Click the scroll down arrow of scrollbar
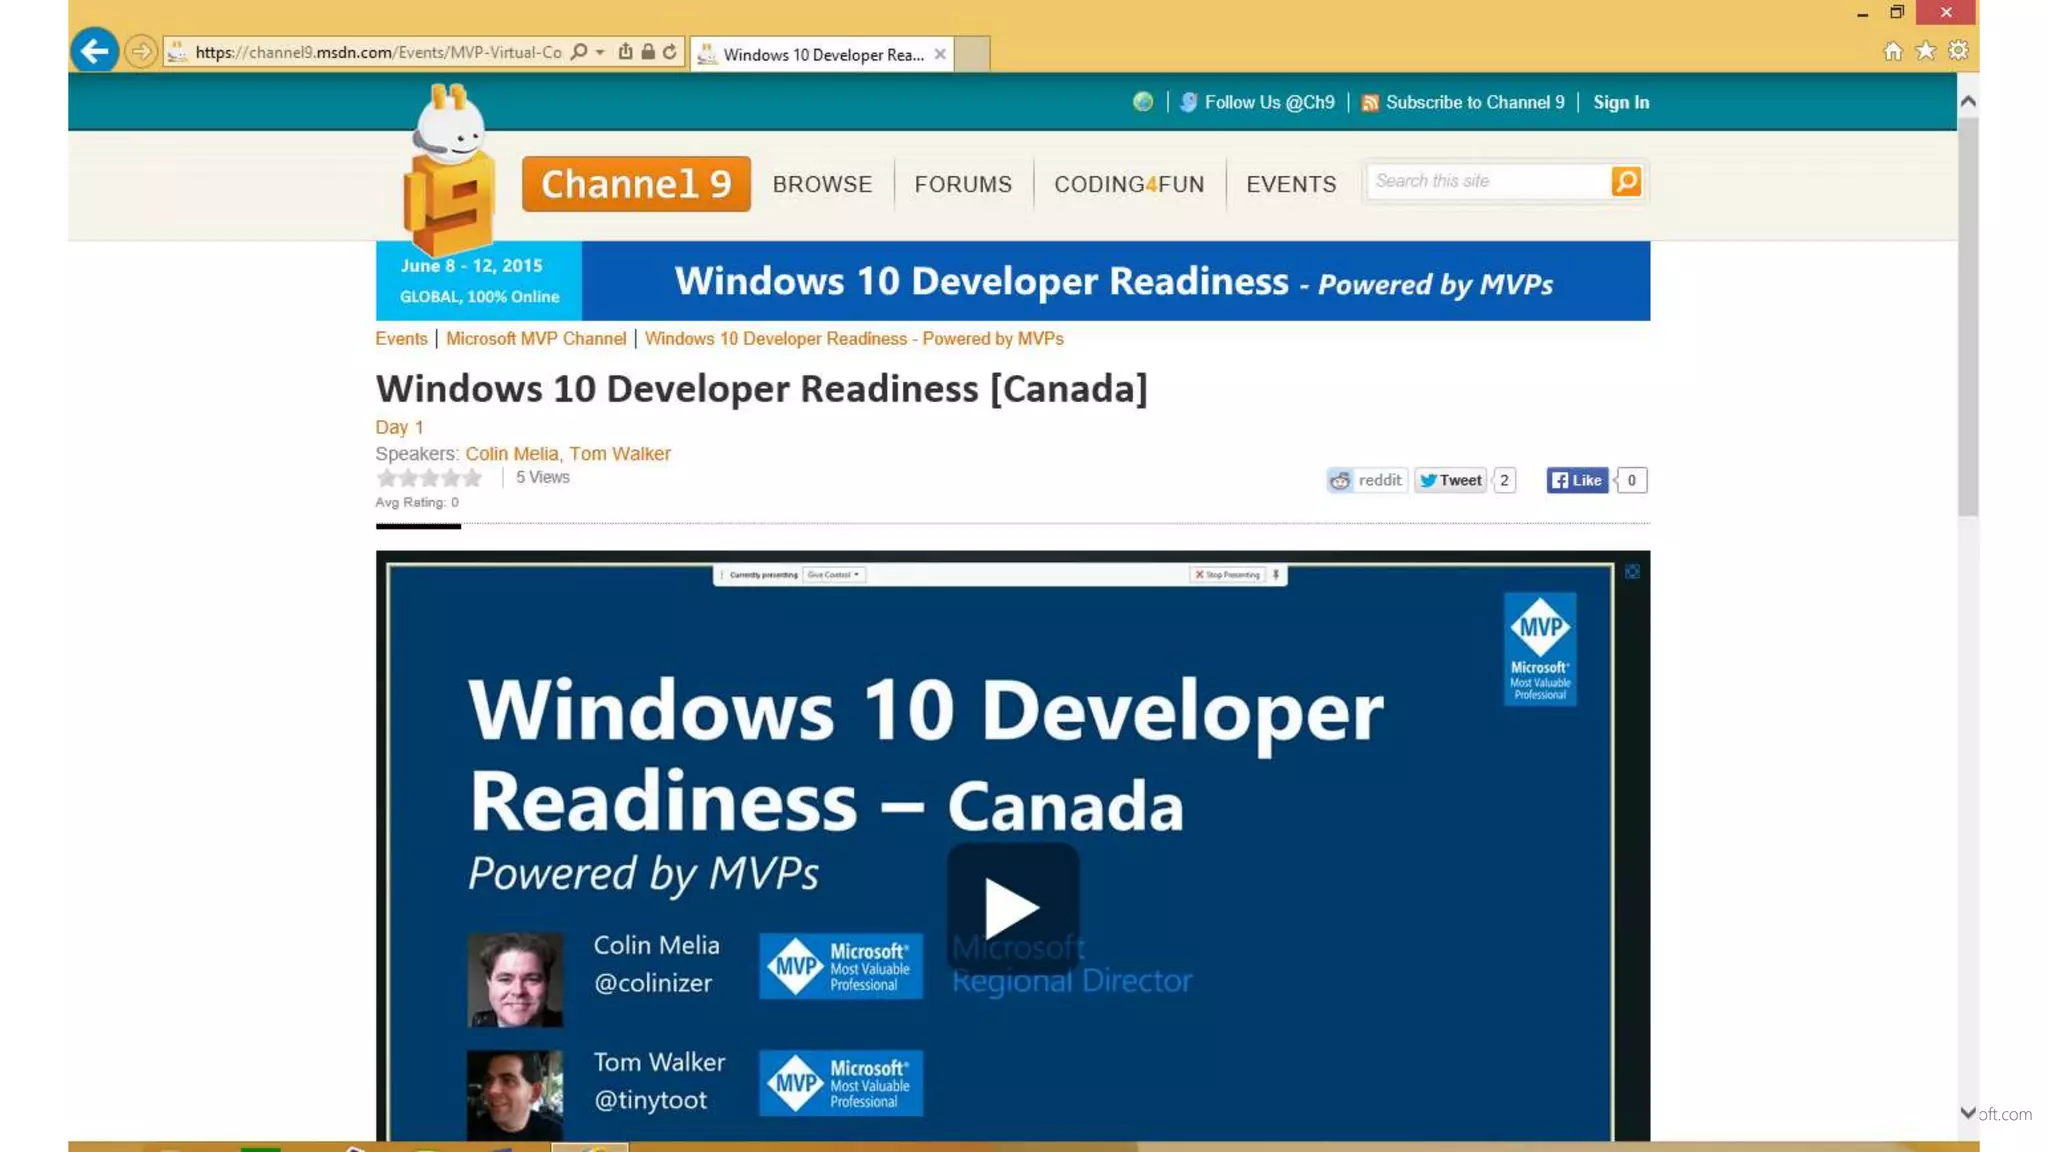This screenshot has height=1152, width=2048. [1967, 1112]
